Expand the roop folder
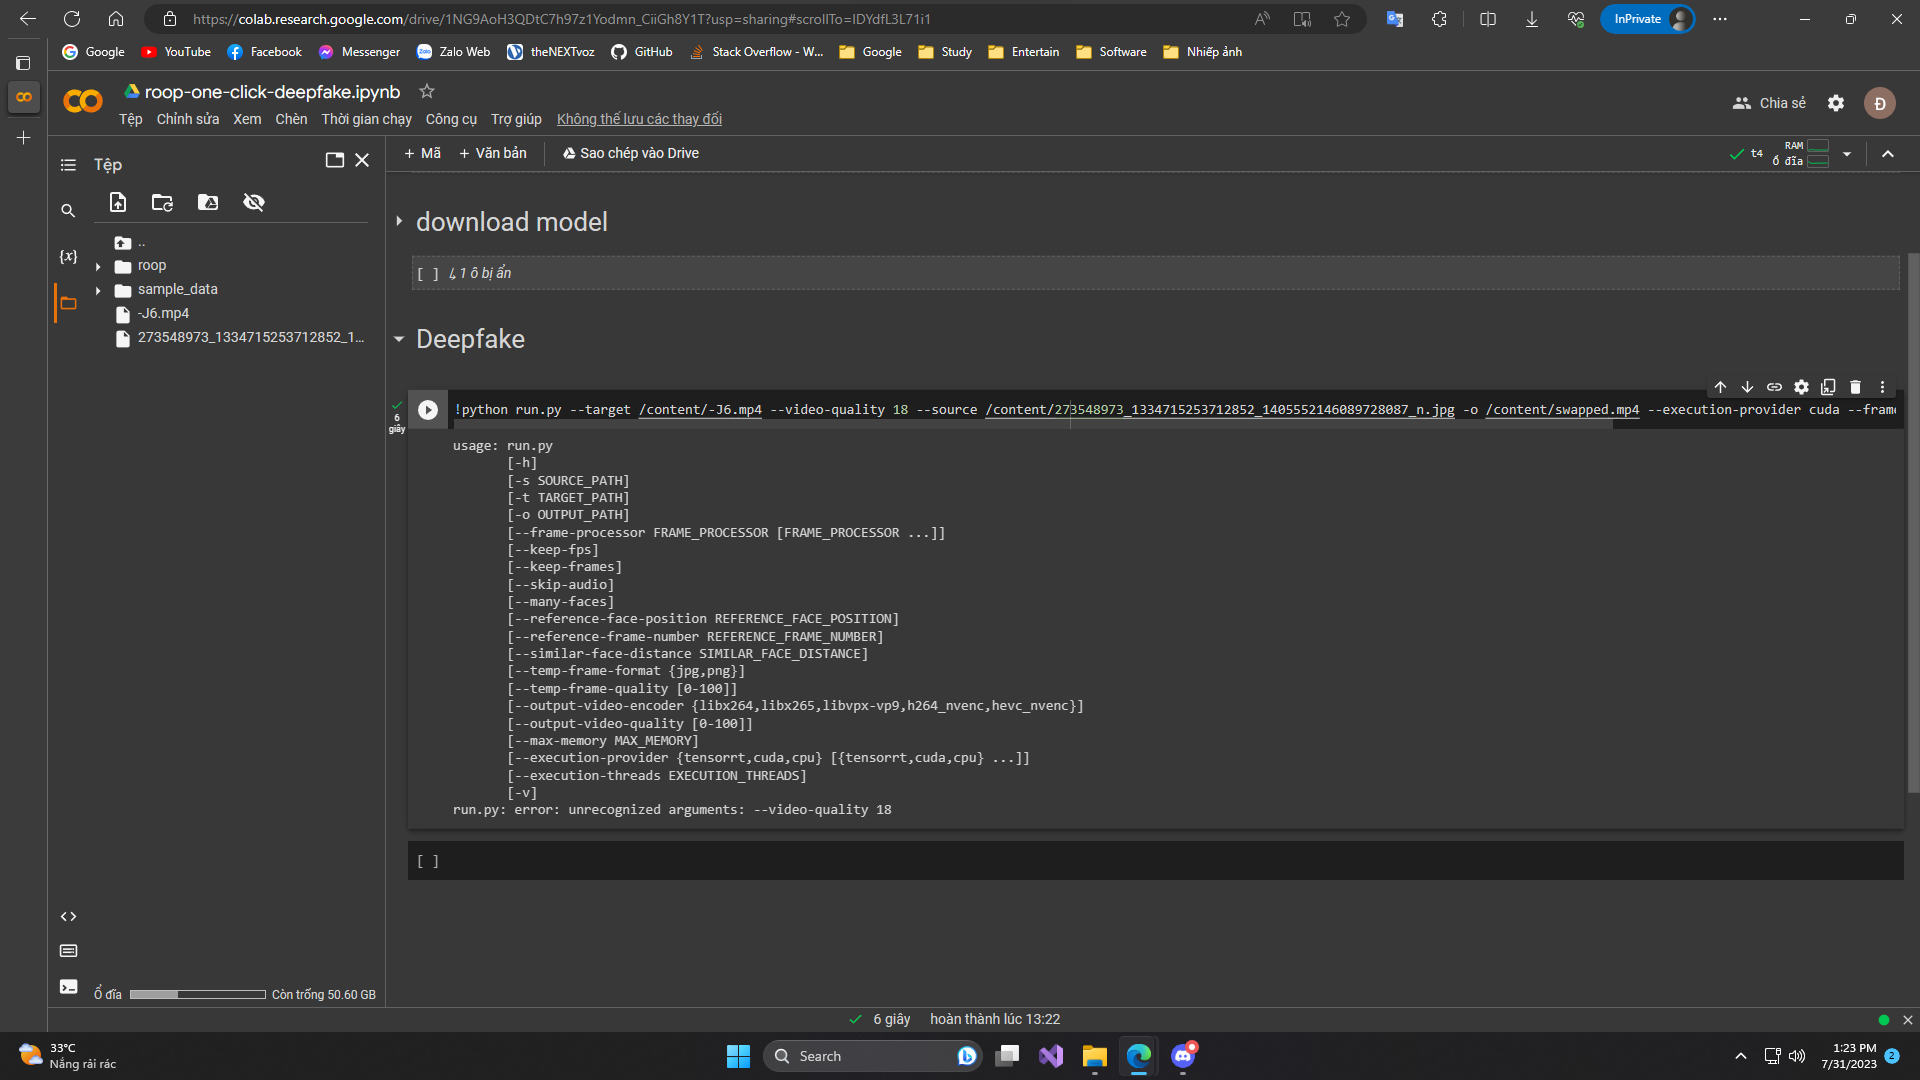This screenshot has width=1920, height=1080. coord(98,266)
